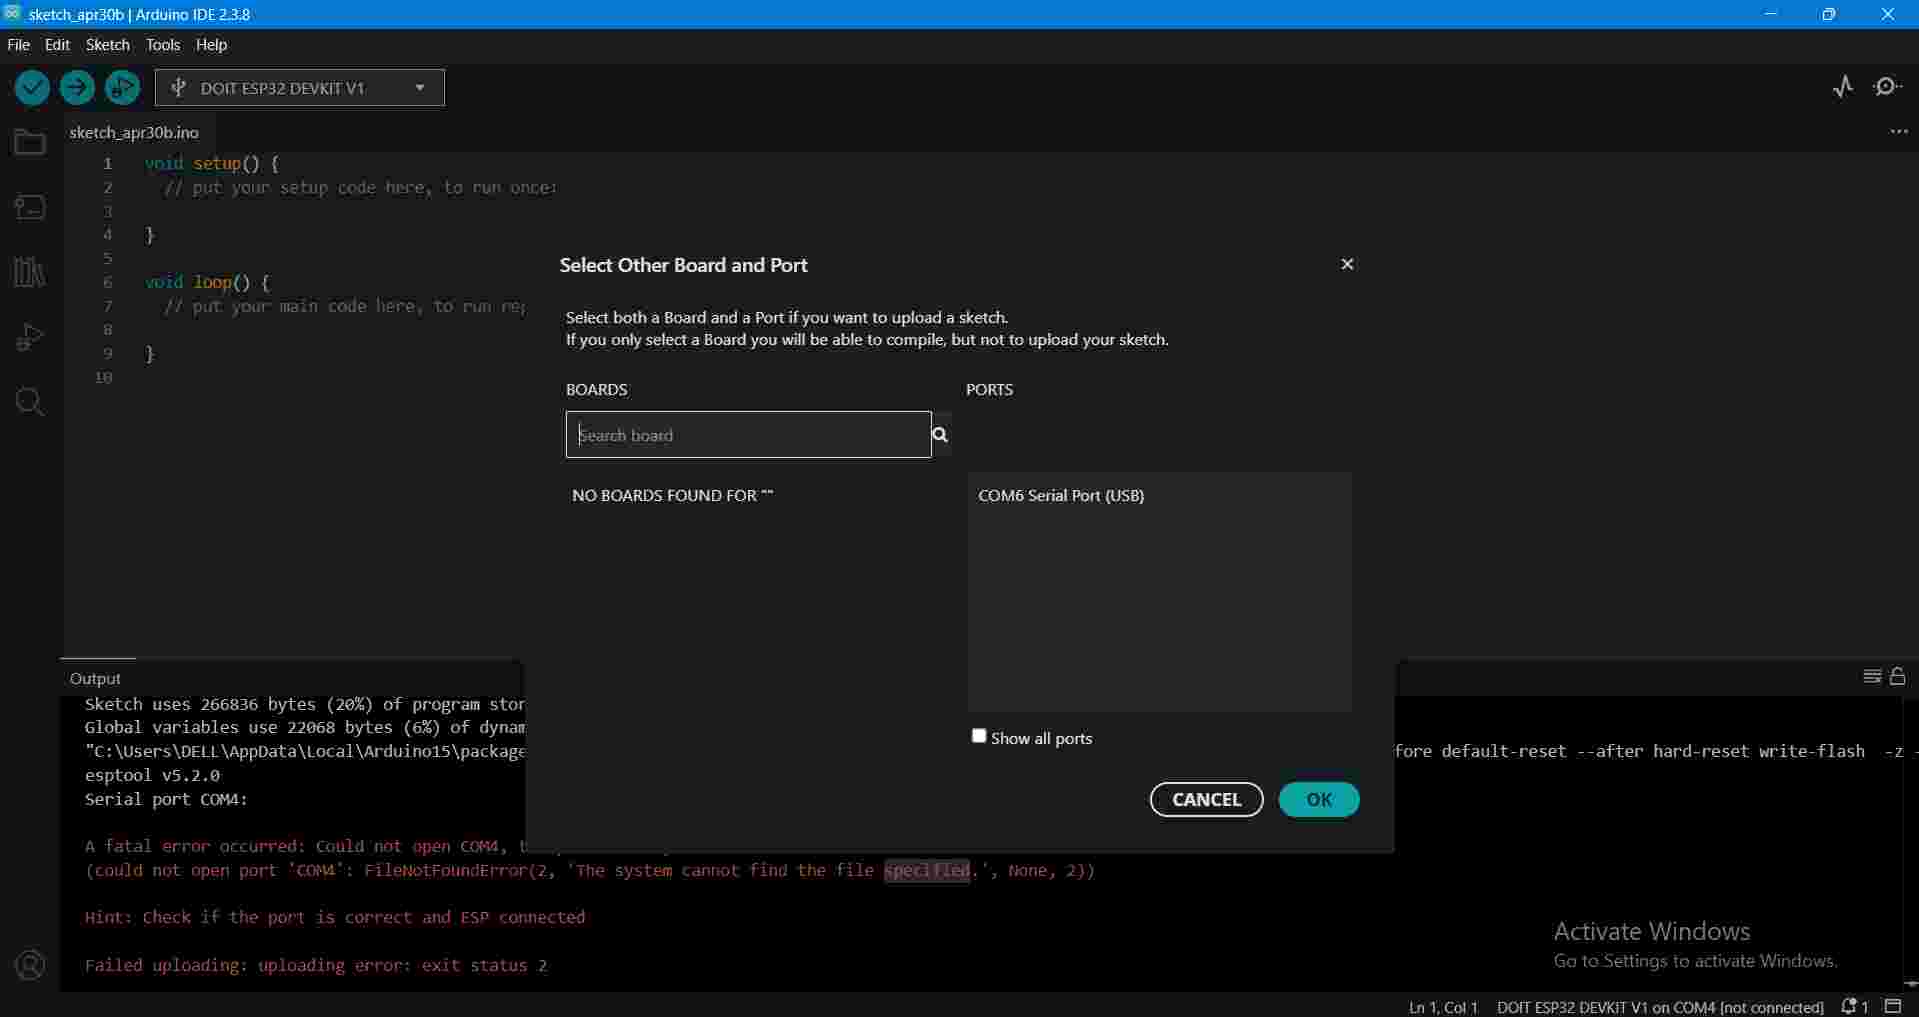
Task: Toggle the output lock scroll icon
Action: [x=1898, y=676]
